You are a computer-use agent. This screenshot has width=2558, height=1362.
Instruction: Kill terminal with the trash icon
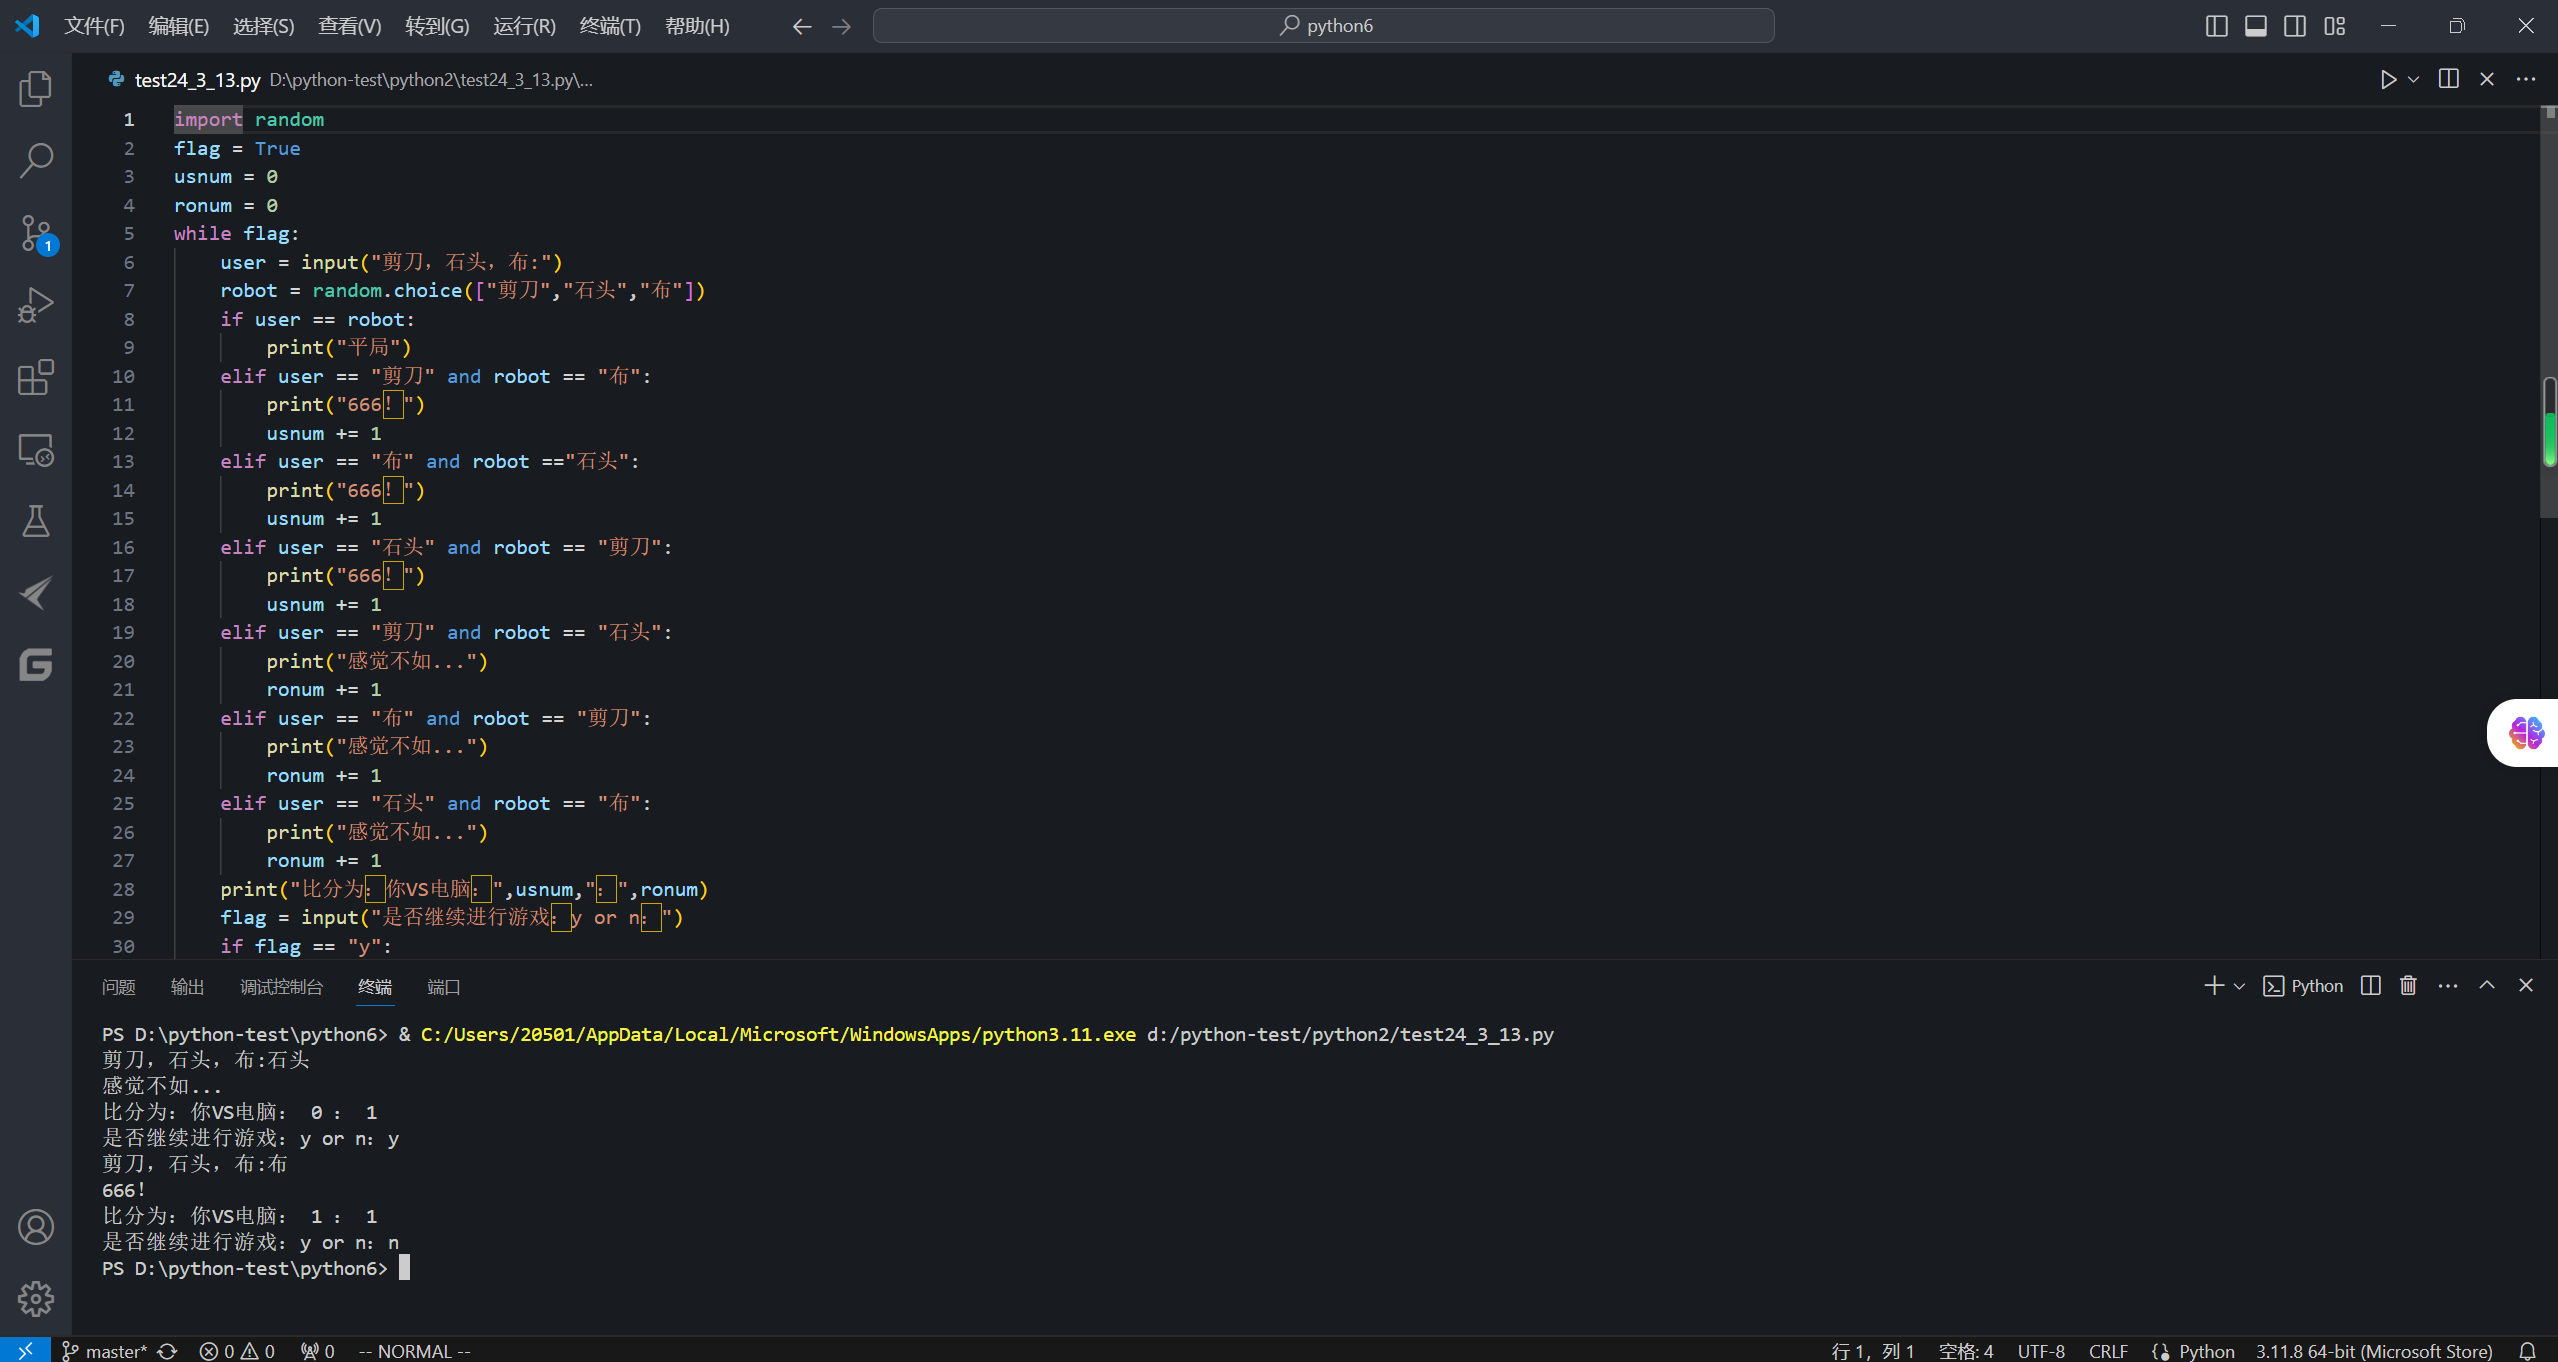click(x=2408, y=986)
